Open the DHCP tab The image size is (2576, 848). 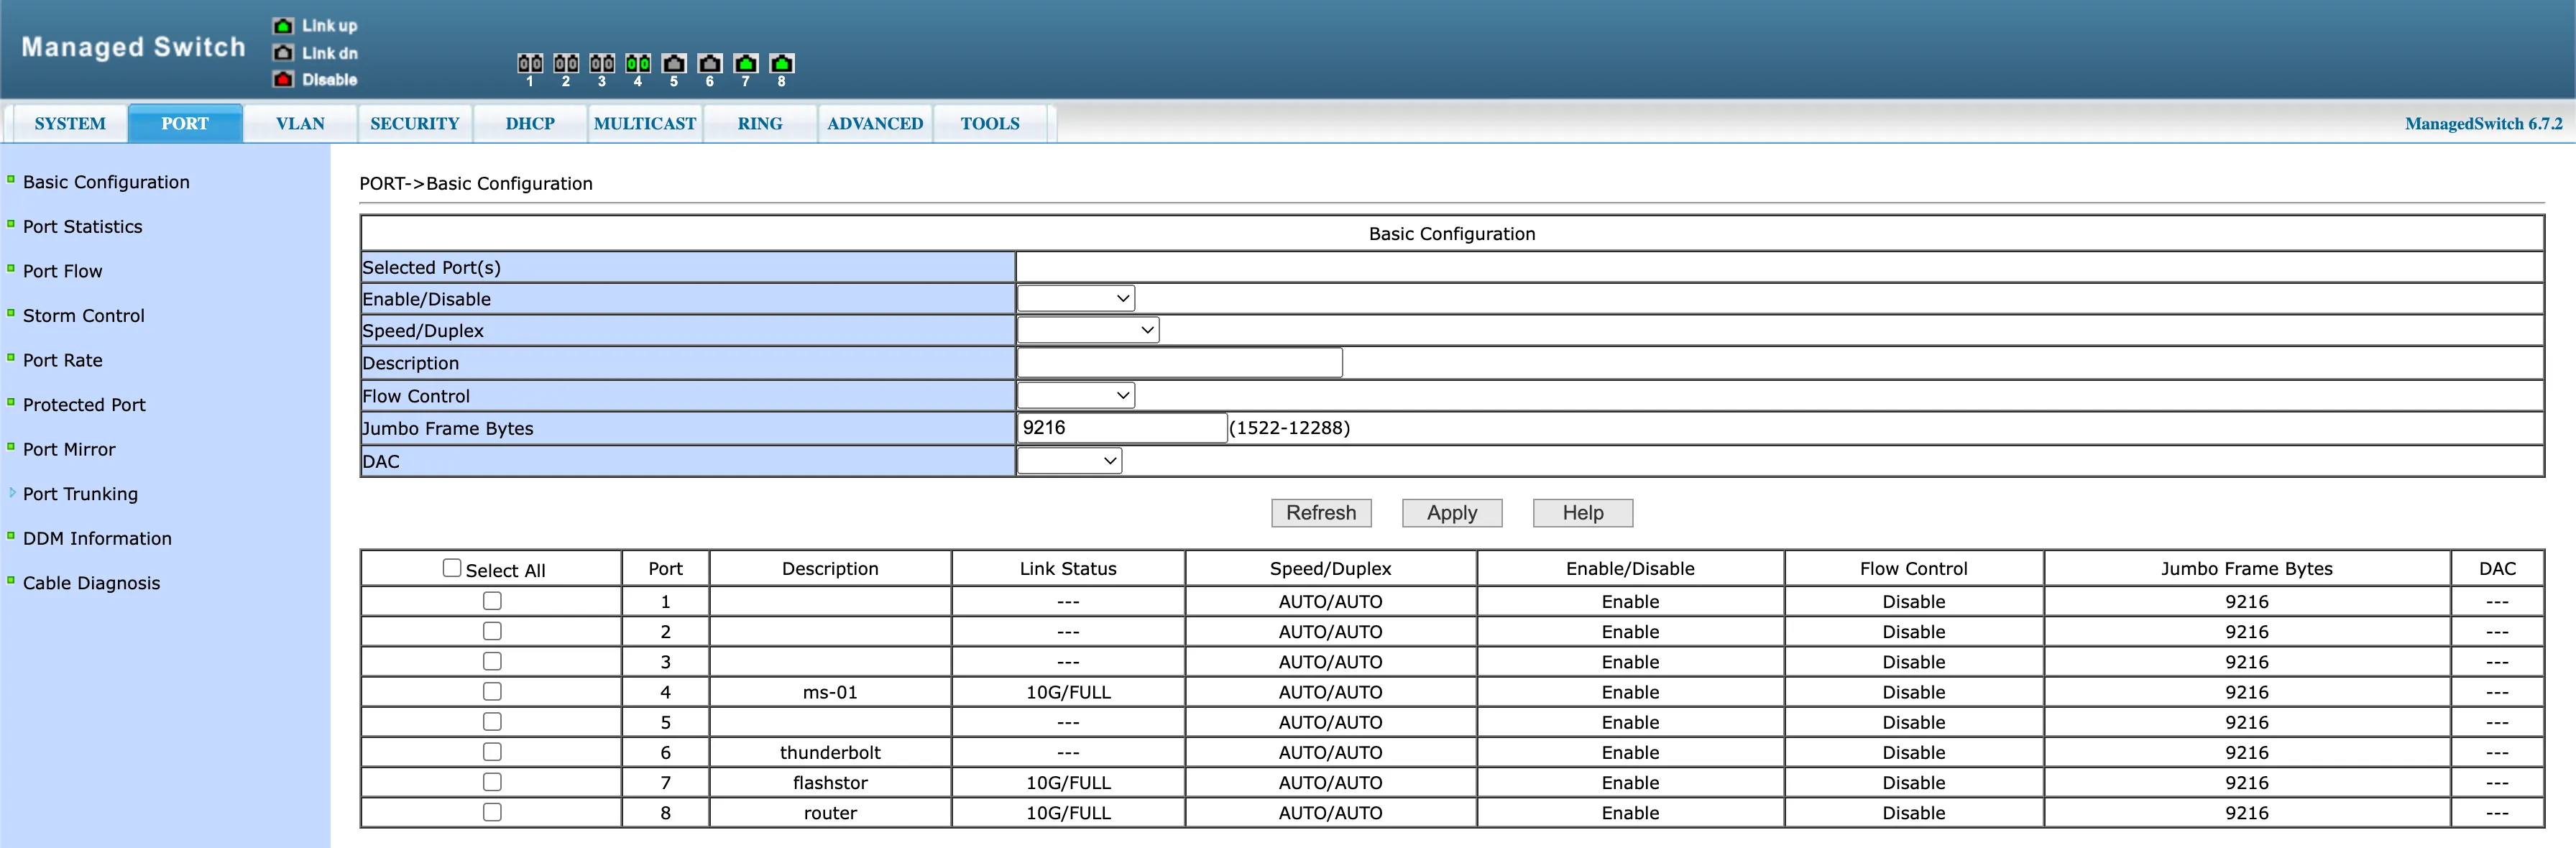tap(530, 124)
